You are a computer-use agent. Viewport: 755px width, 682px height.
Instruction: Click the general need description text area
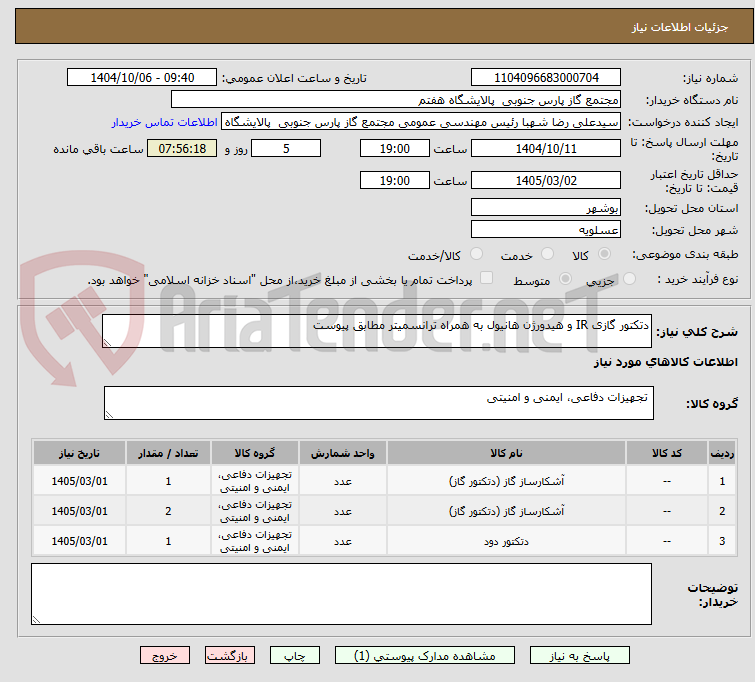point(377,331)
